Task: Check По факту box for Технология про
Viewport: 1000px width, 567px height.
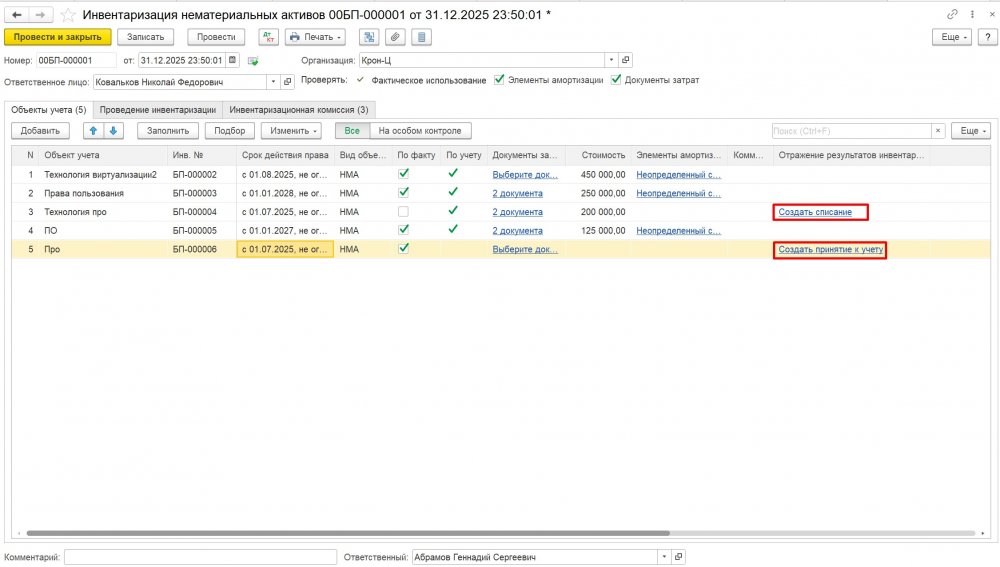Action: (x=403, y=212)
